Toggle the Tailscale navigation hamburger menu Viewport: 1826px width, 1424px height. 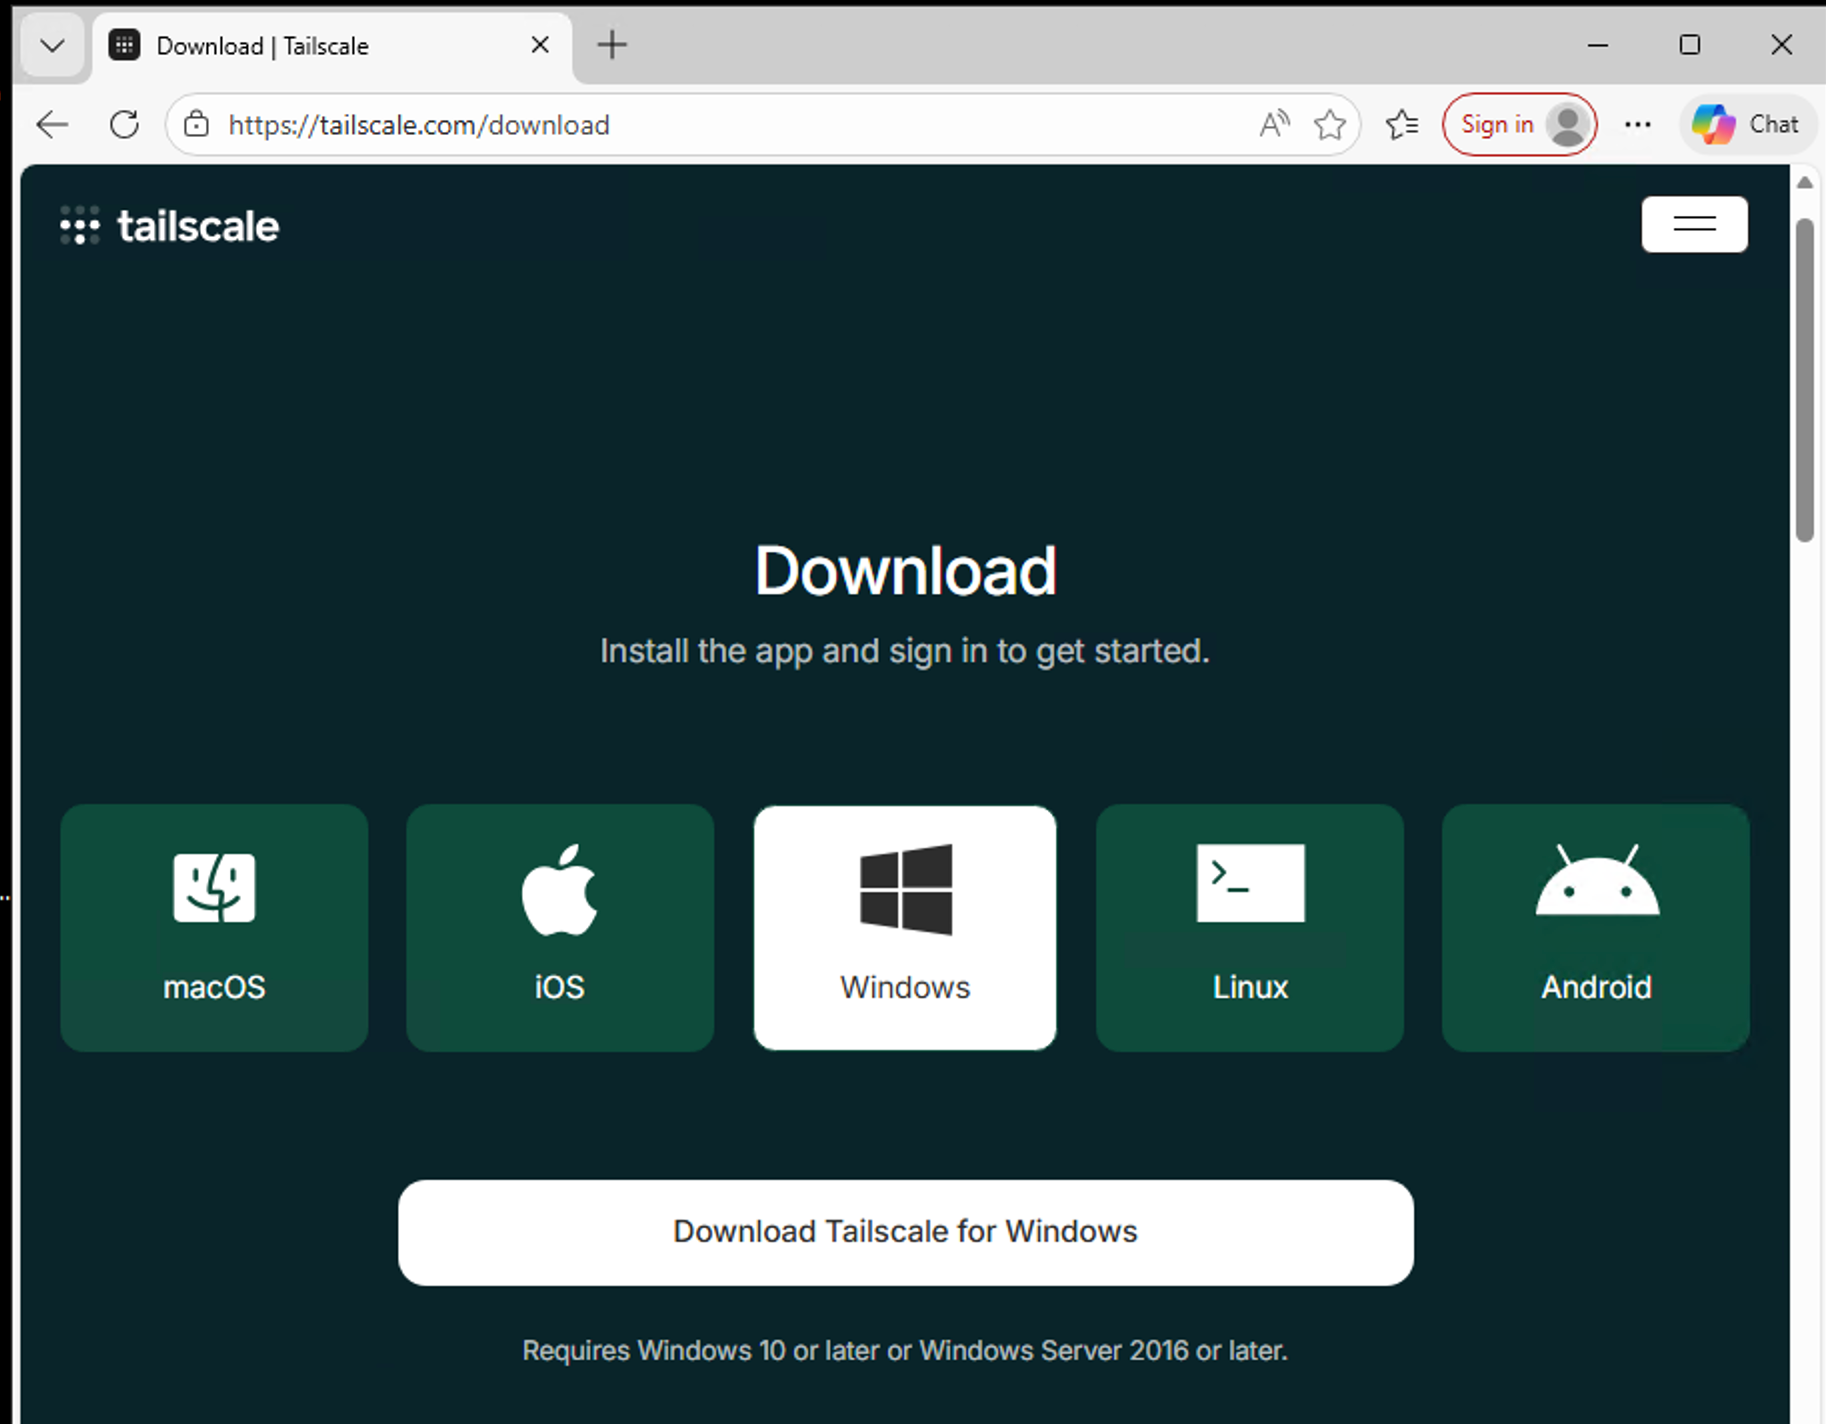pyautogui.click(x=1694, y=225)
